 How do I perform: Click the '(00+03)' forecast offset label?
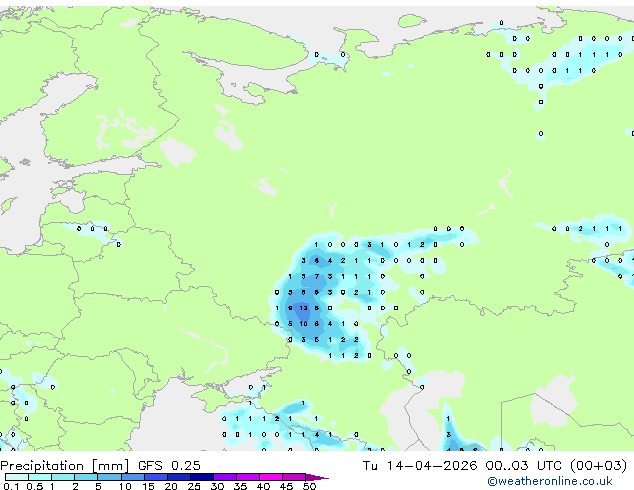[x=598, y=465]
